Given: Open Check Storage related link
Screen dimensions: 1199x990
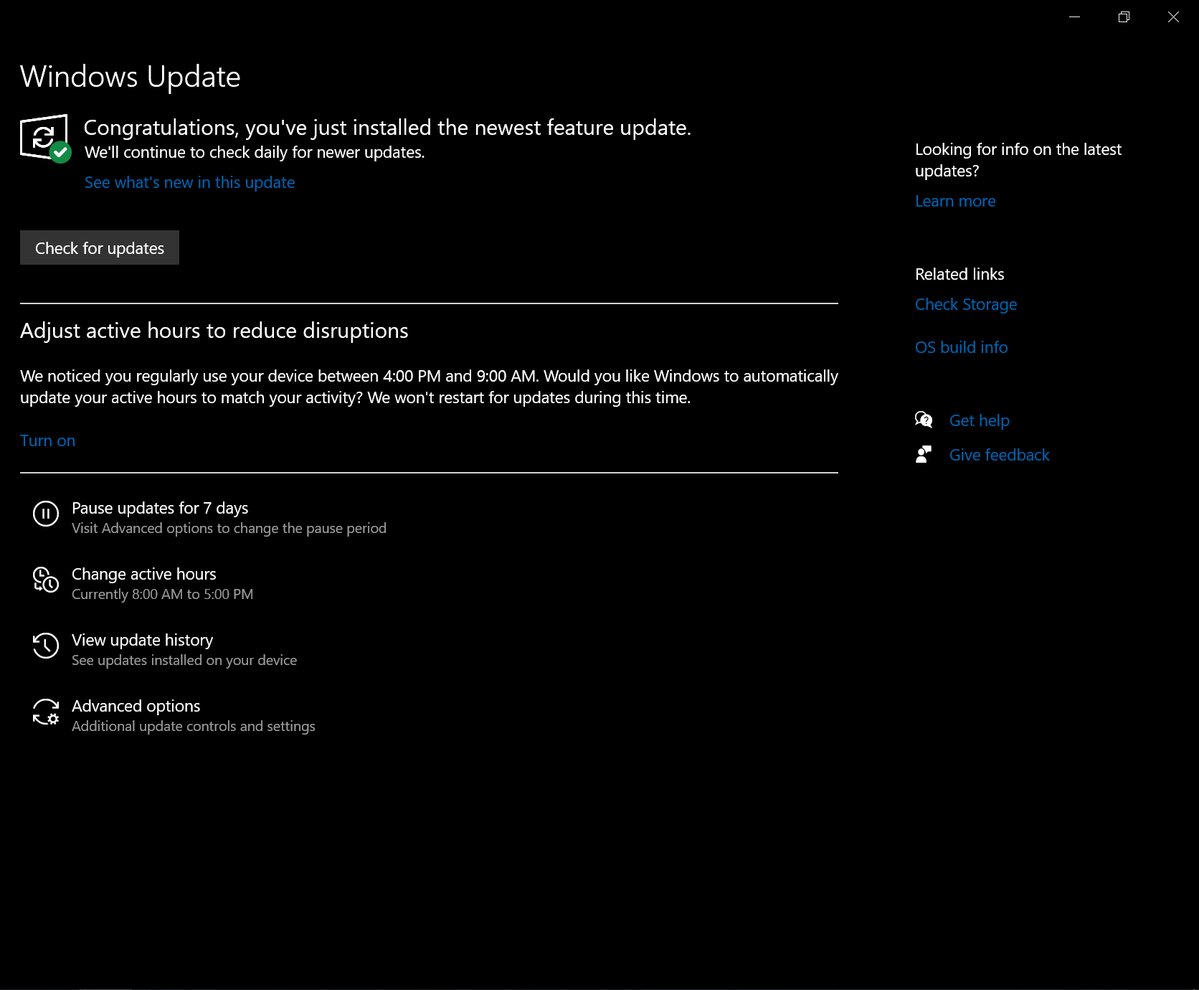Looking at the screenshot, I should (x=966, y=304).
